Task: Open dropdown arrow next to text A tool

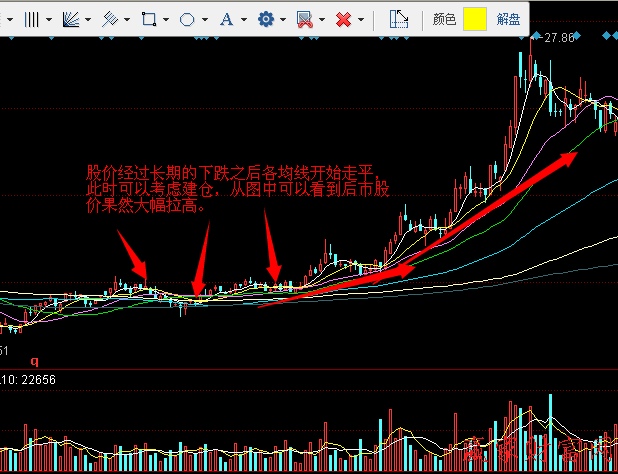Action: pyautogui.click(x=243, y=19)
